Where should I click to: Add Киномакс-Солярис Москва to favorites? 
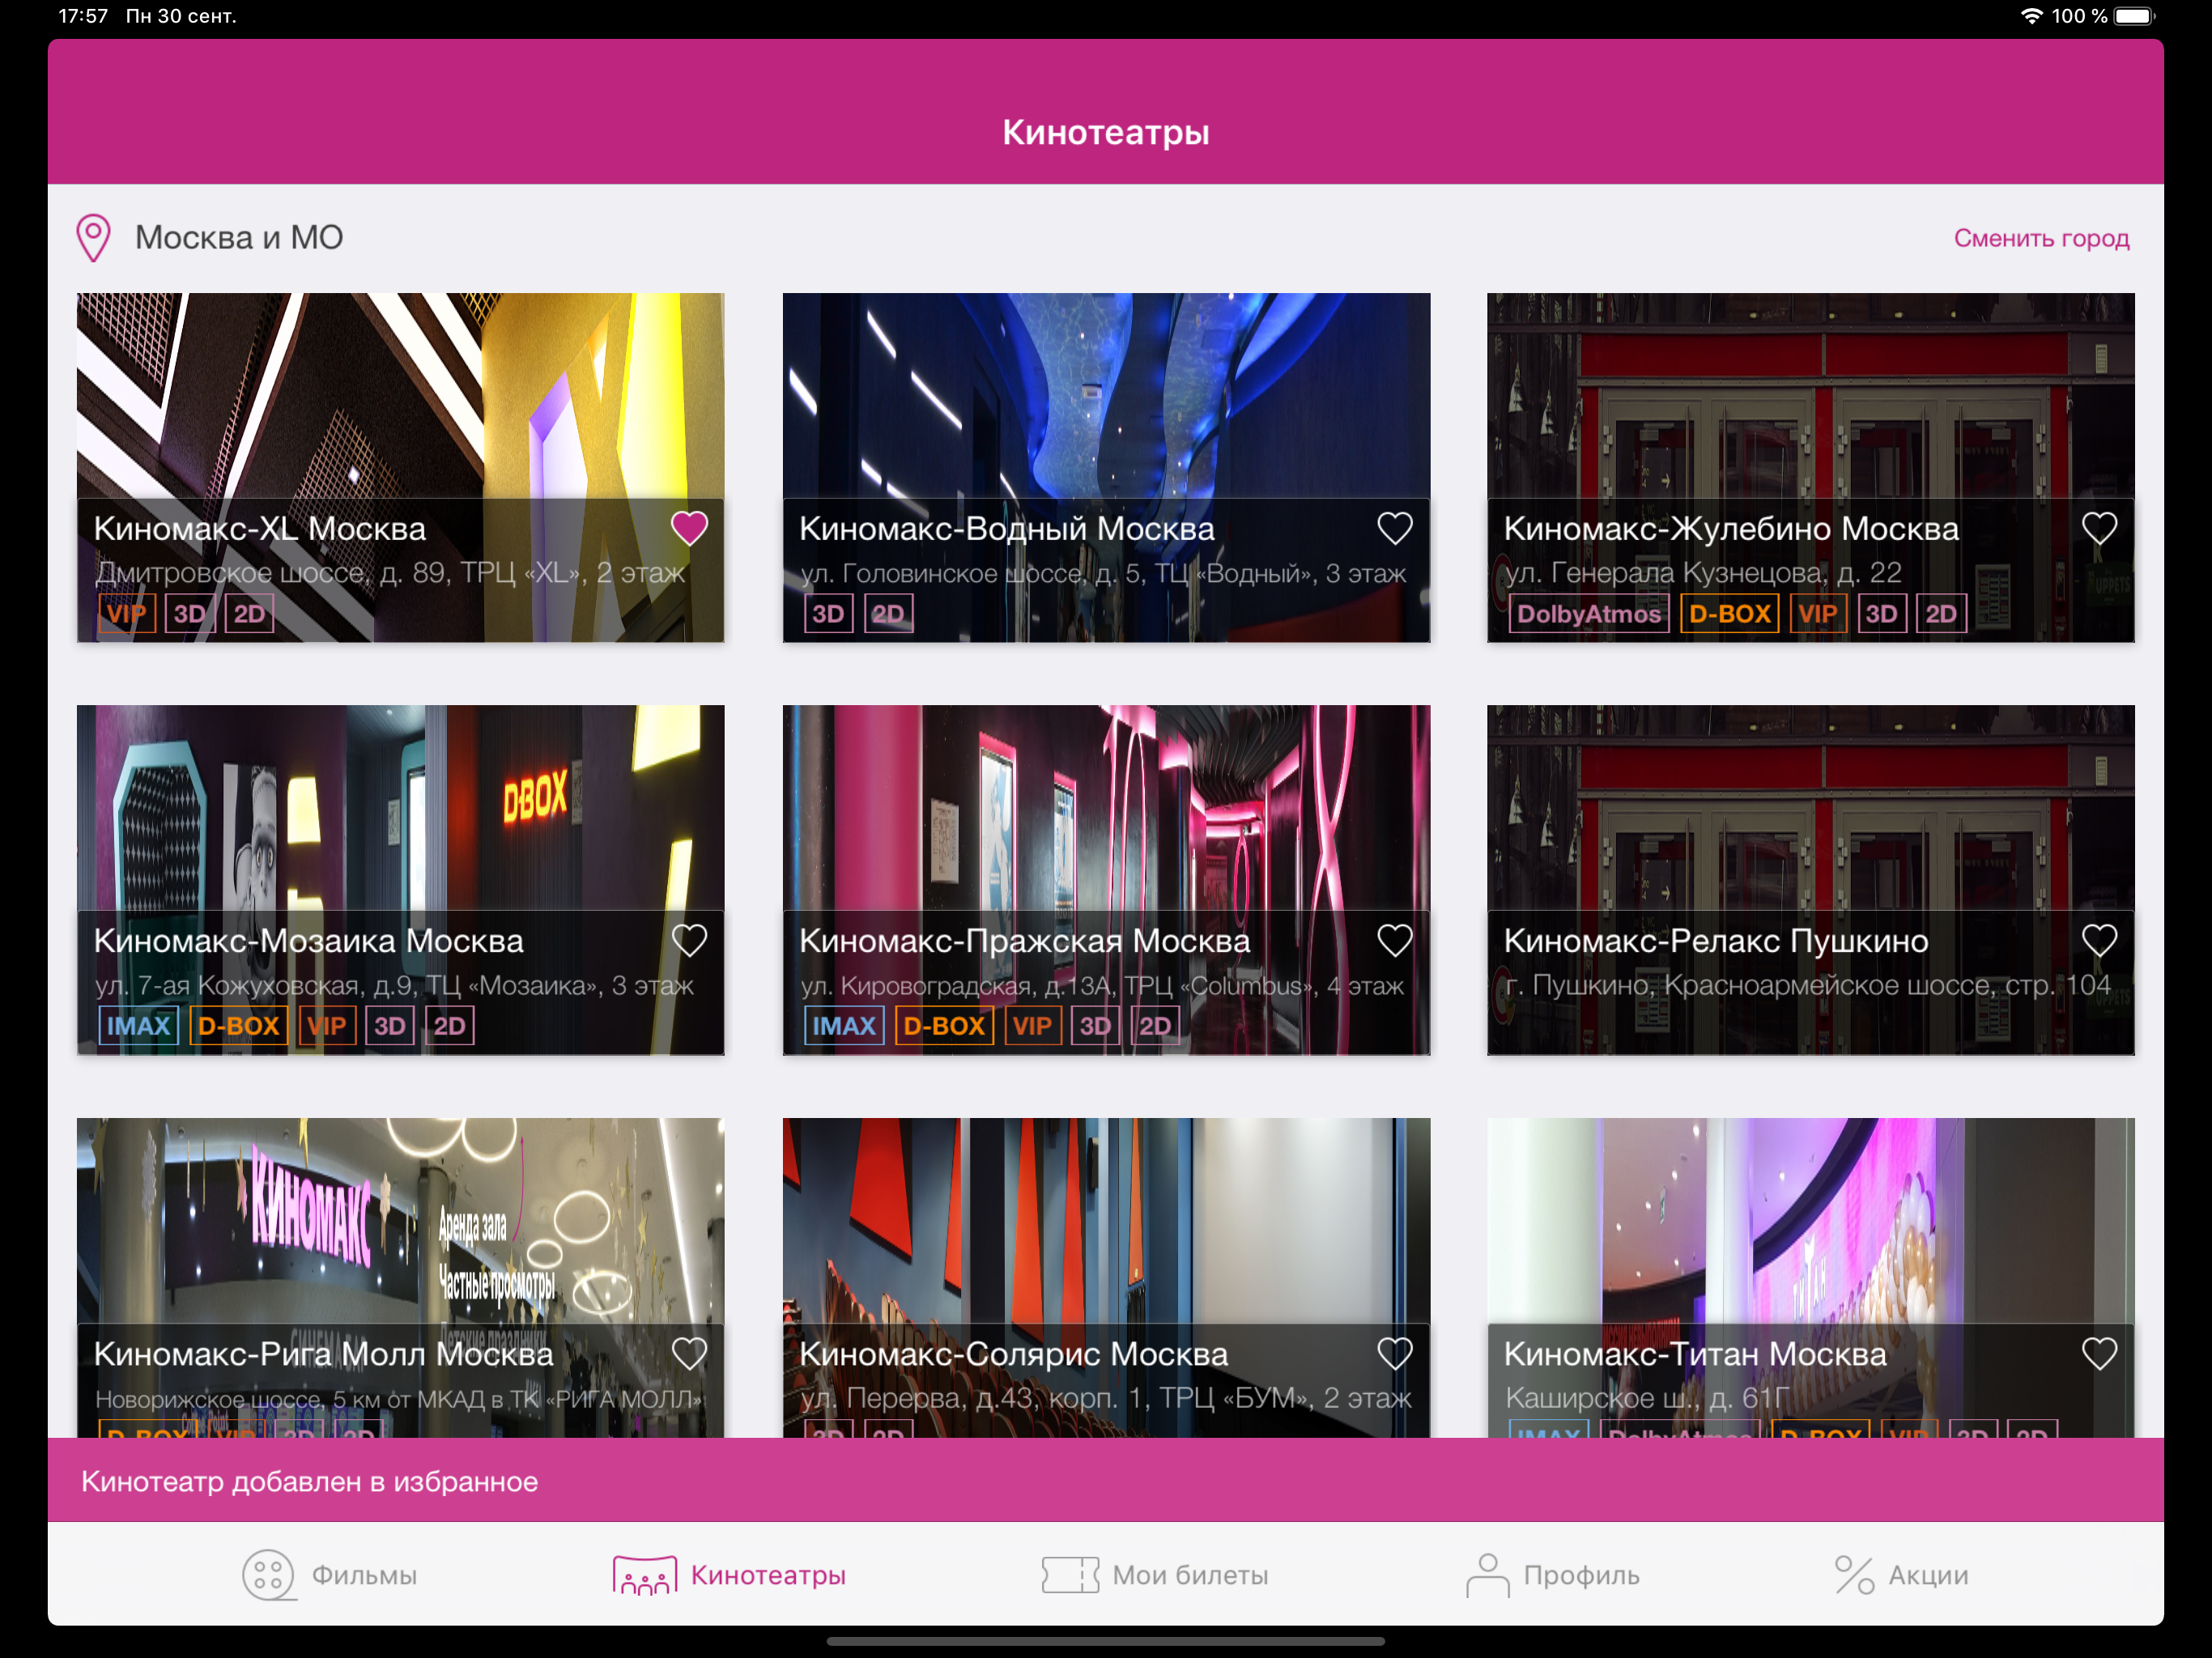click(1395, 1353)
